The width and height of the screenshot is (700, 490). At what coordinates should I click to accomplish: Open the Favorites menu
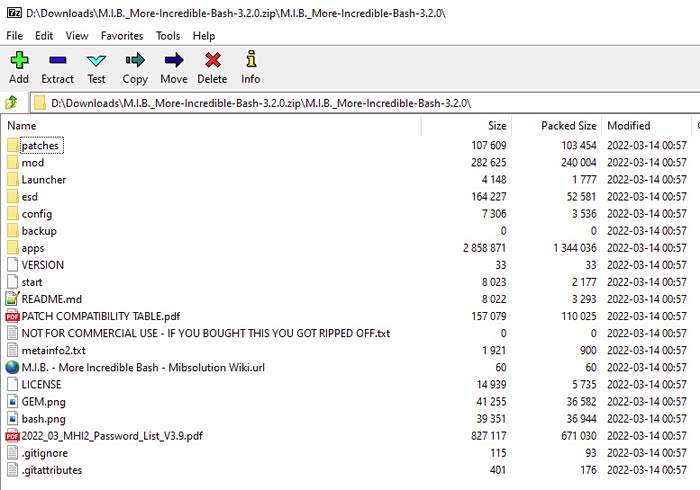click(121, 35)
